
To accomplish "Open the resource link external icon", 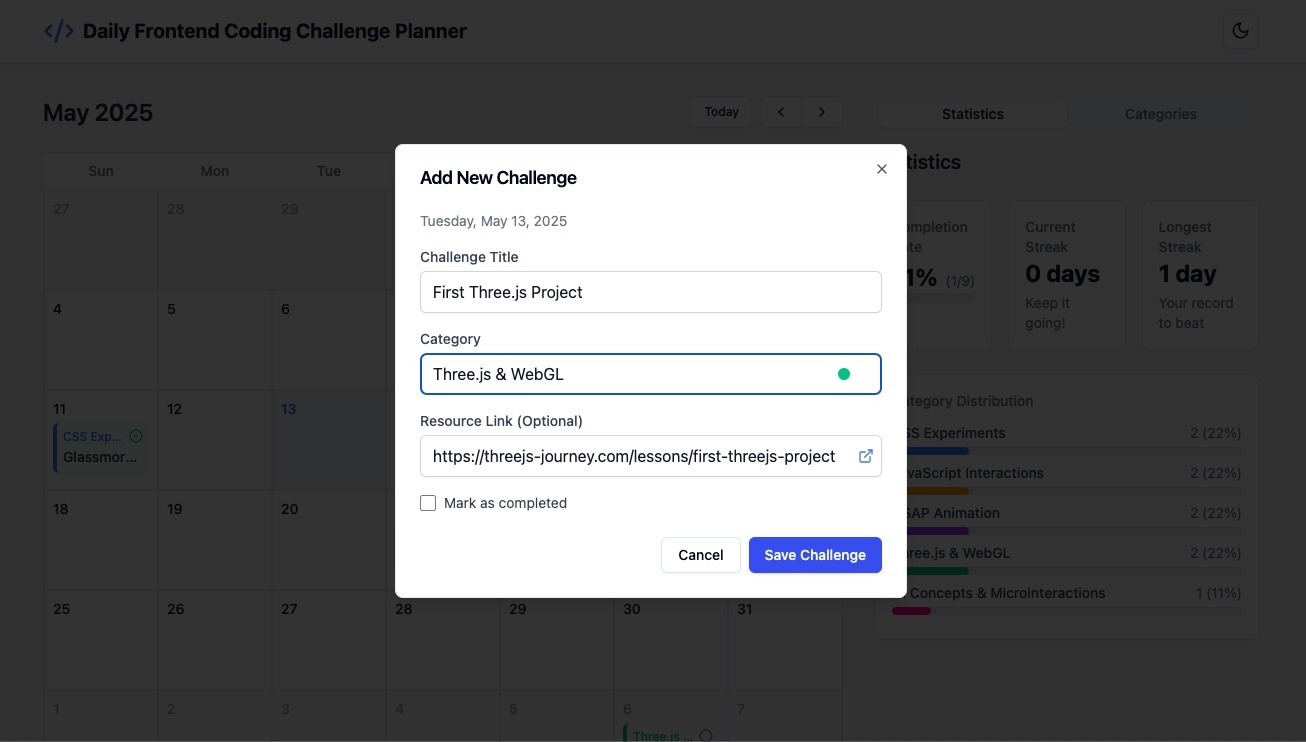I will coord(866,456).
